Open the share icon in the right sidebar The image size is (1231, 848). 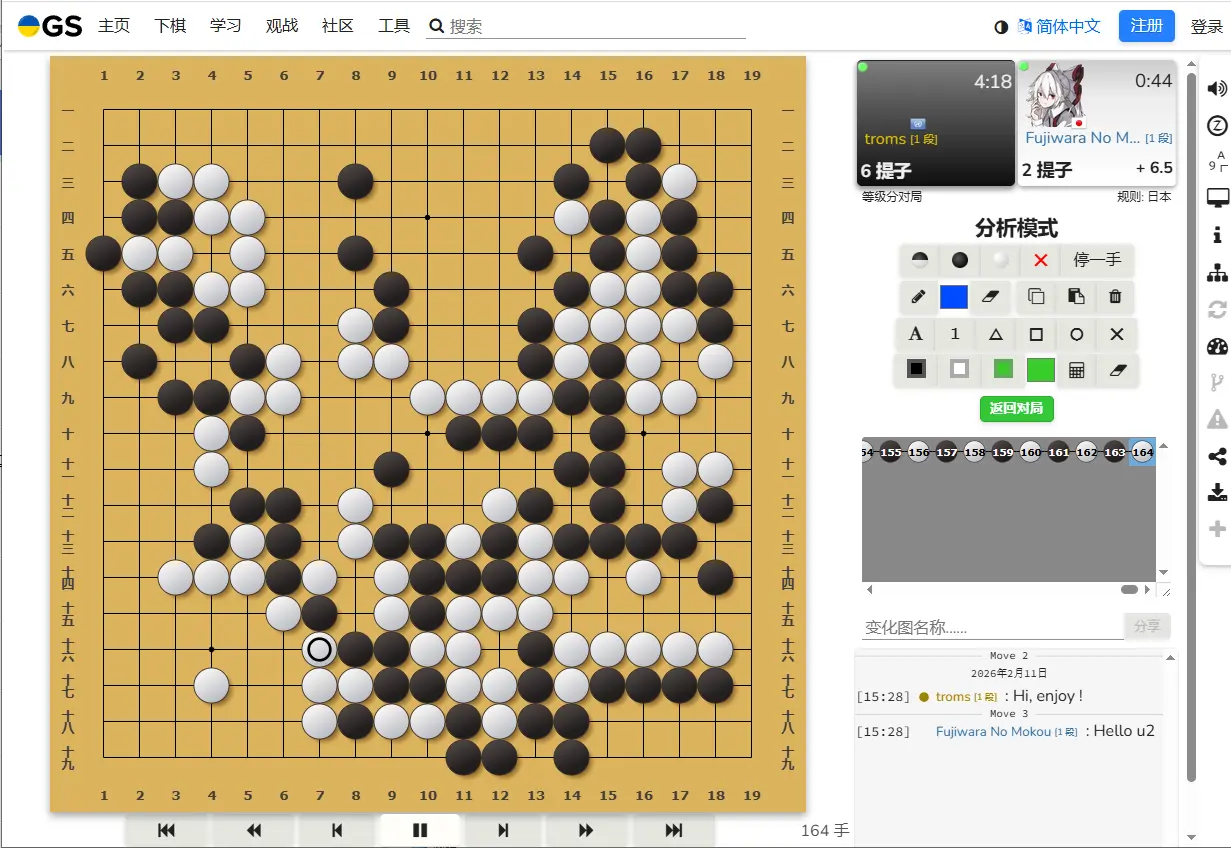[1217, 455]
